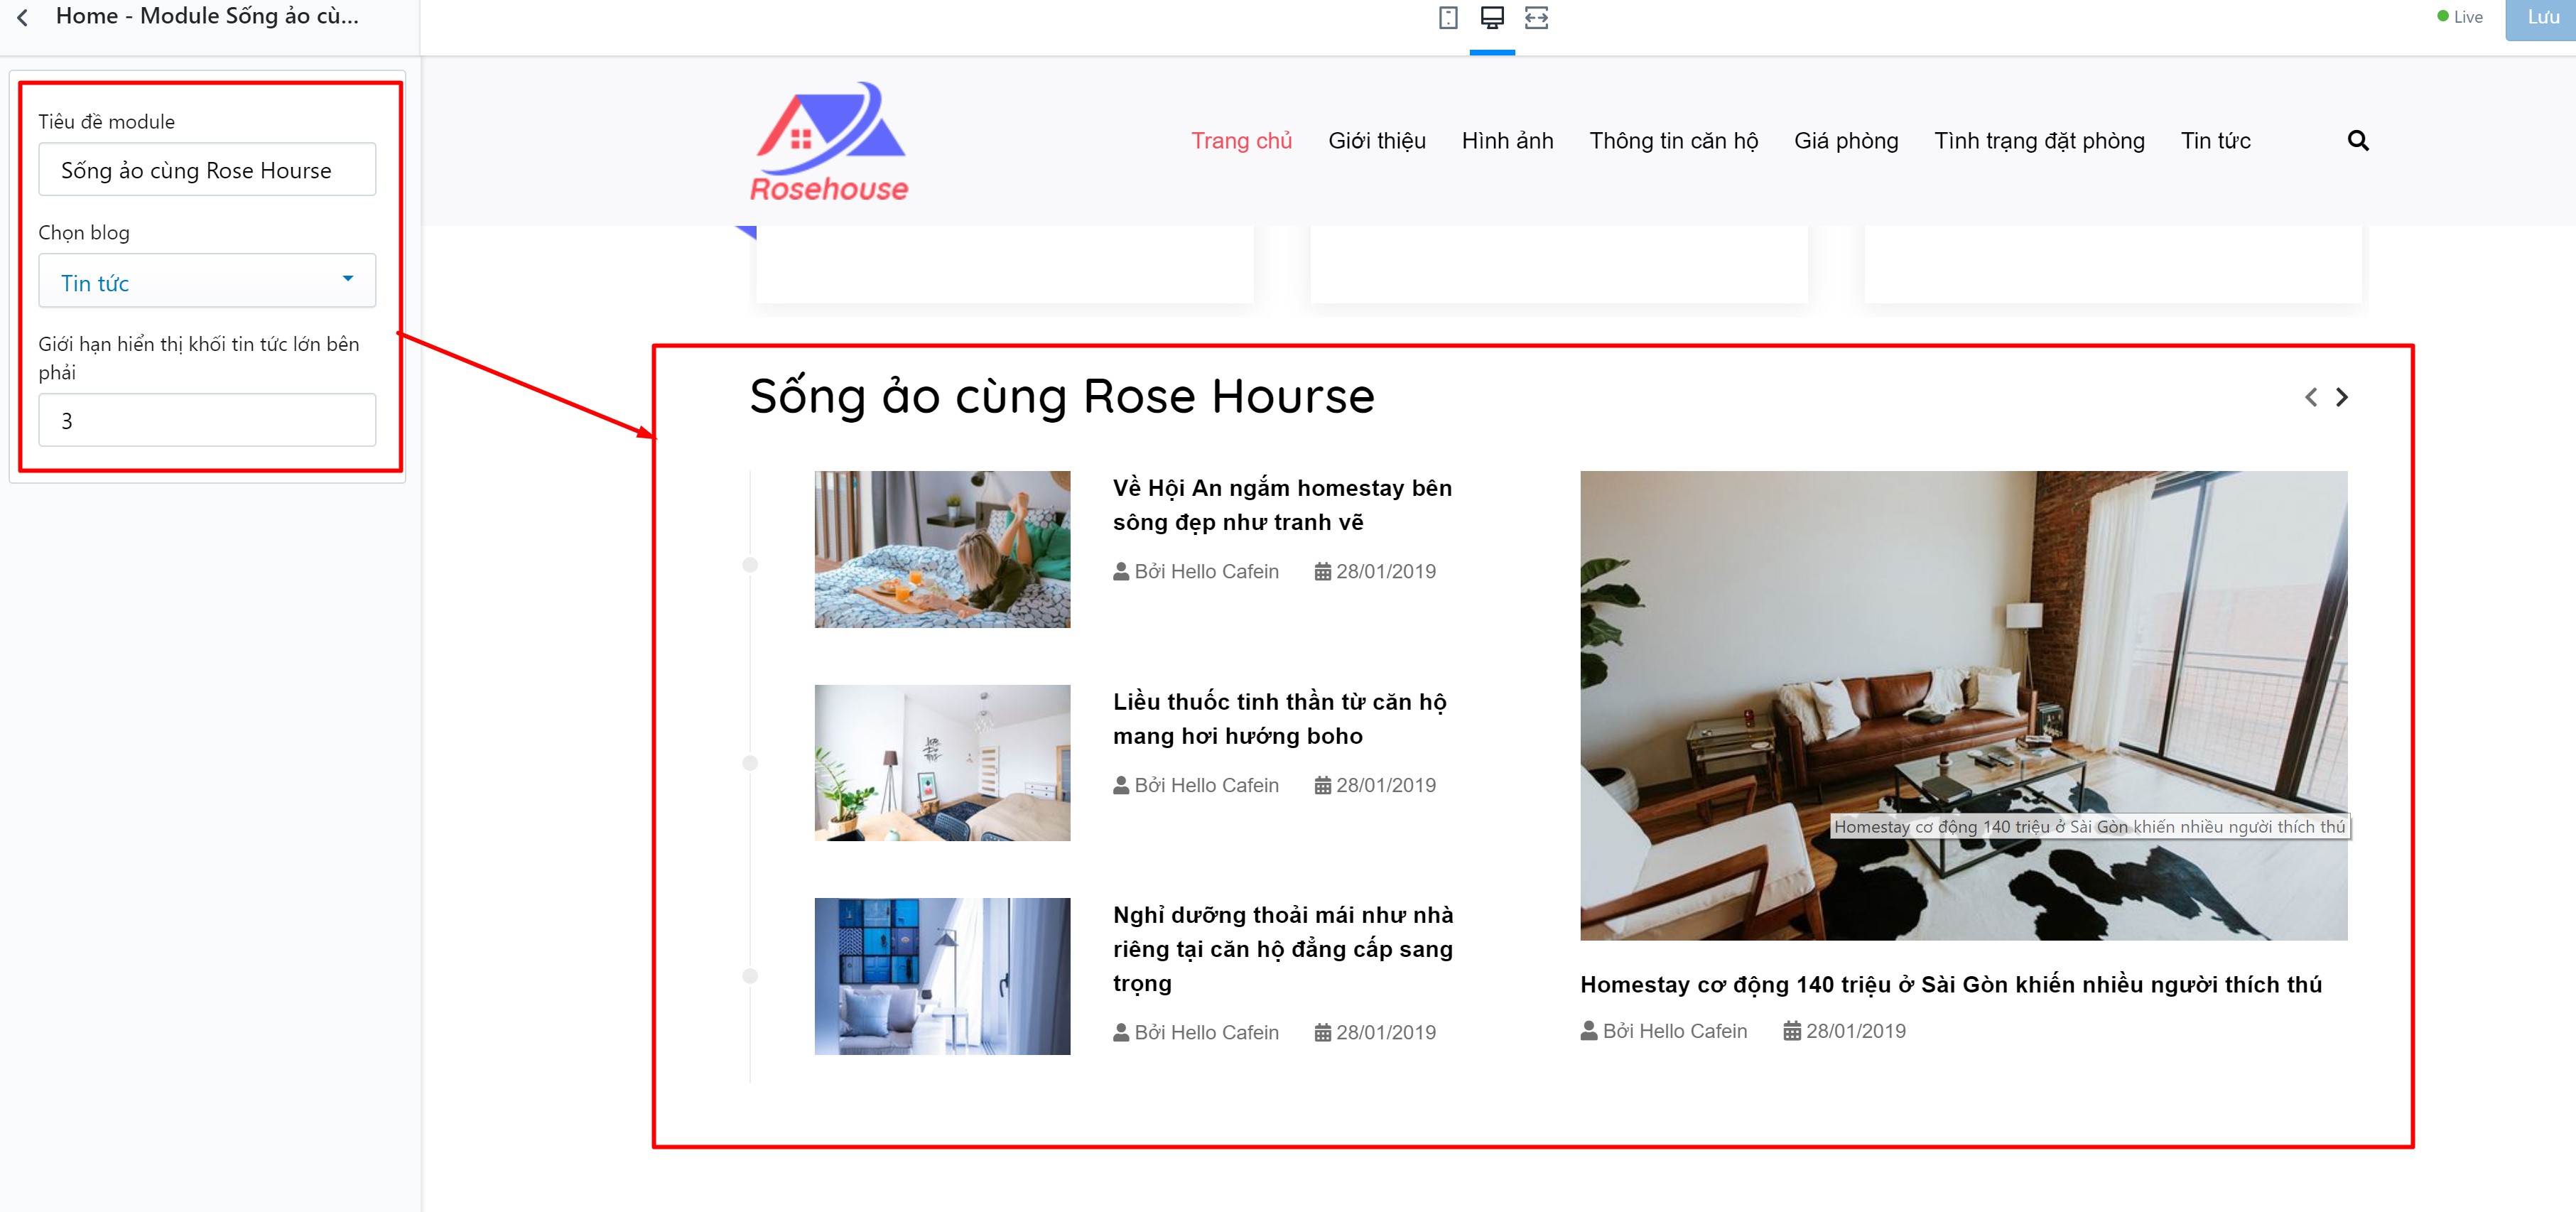Viewport: 2576px width, 1212px height.
Task: Open the search magnifier icon
Action: coord(2358,141)
